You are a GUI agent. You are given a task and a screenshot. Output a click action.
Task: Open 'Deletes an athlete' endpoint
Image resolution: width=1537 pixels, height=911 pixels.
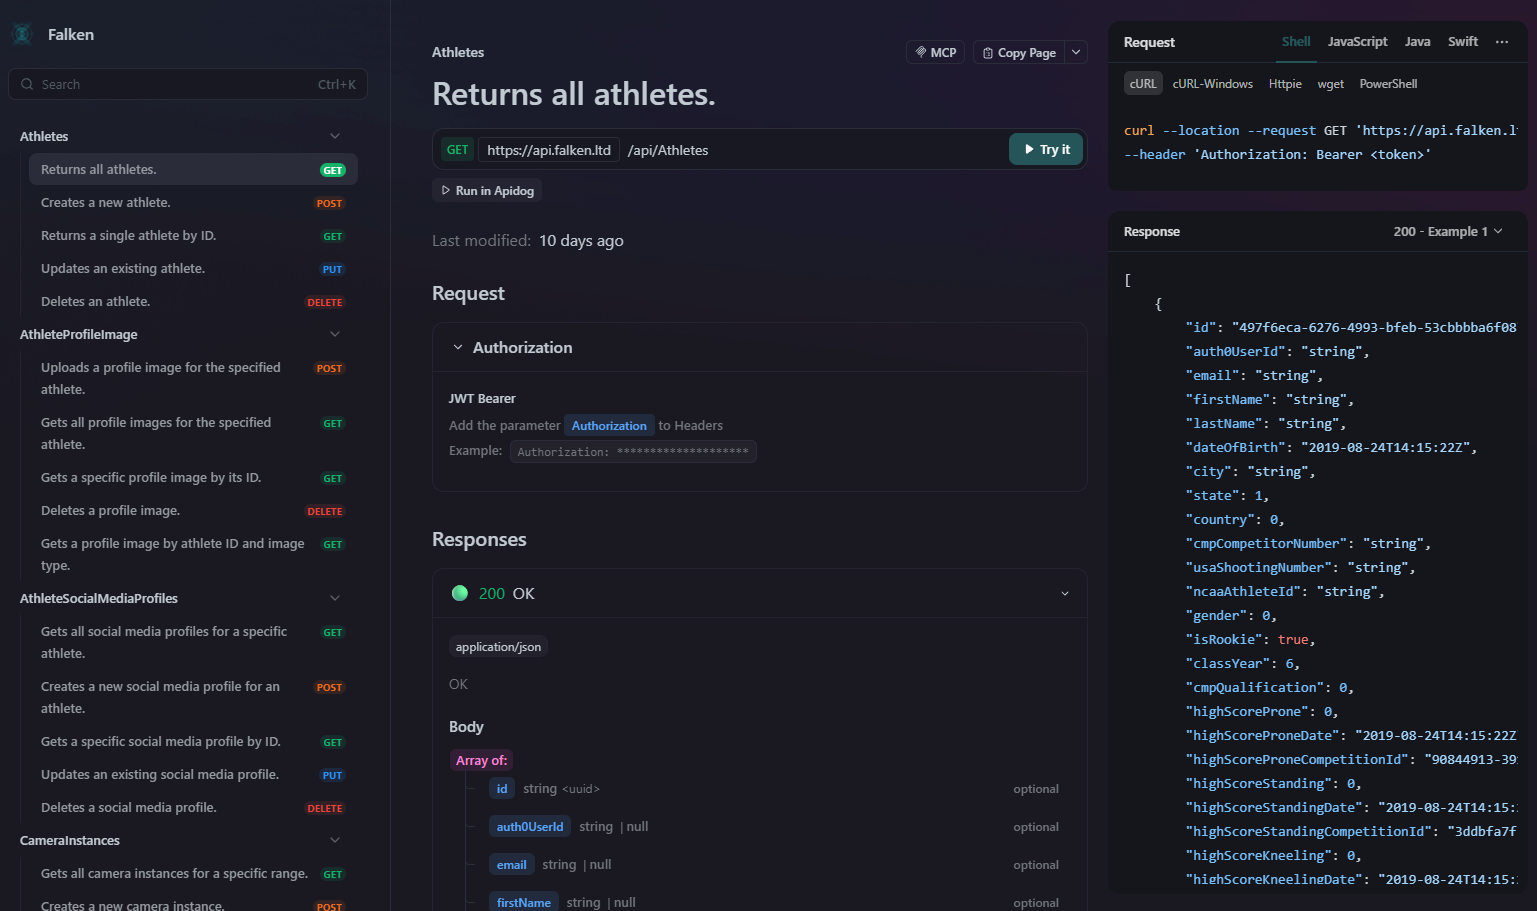[x=95, y=302]
